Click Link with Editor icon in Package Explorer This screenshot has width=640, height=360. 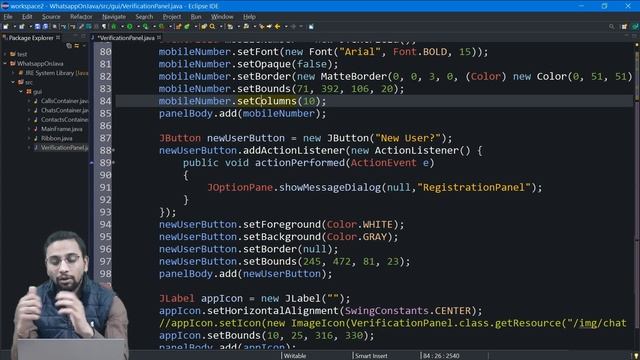click(x=76, y=46)
